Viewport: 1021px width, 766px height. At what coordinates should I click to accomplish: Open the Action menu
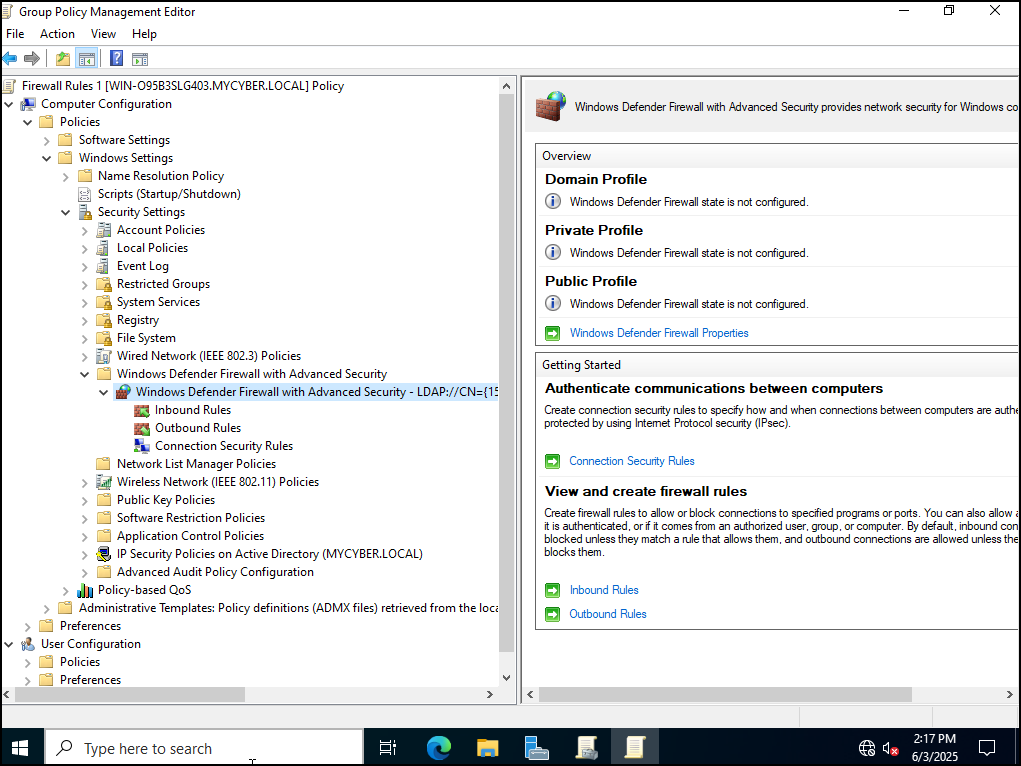point(57,34)
